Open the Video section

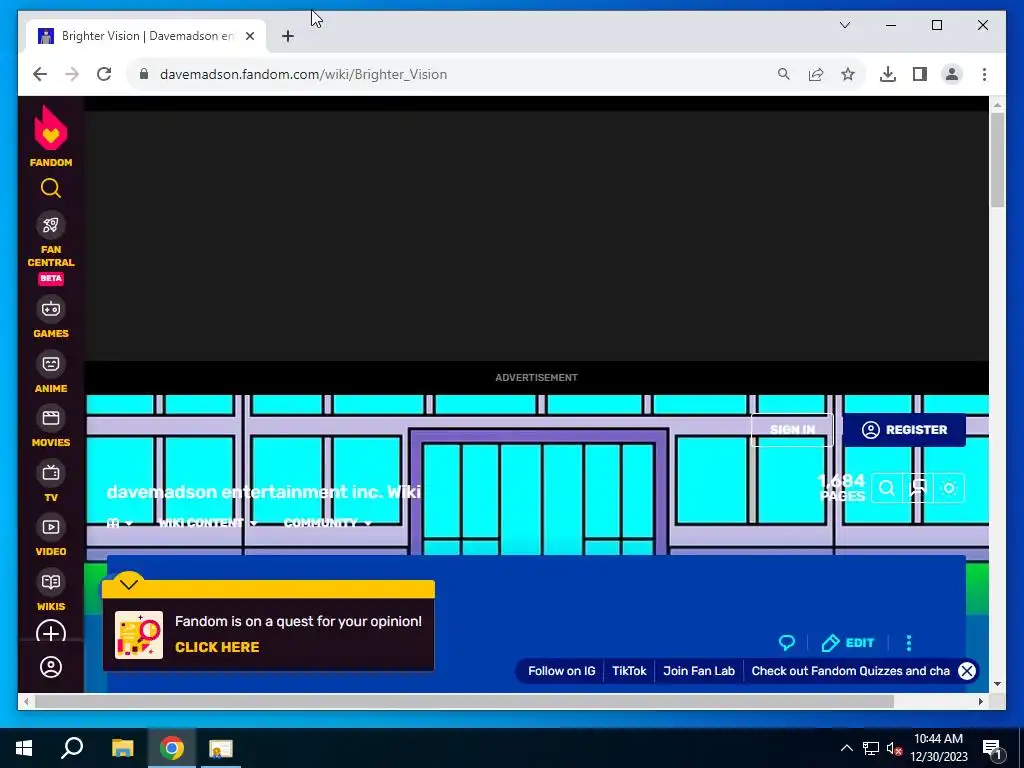(x=51, y=537)
